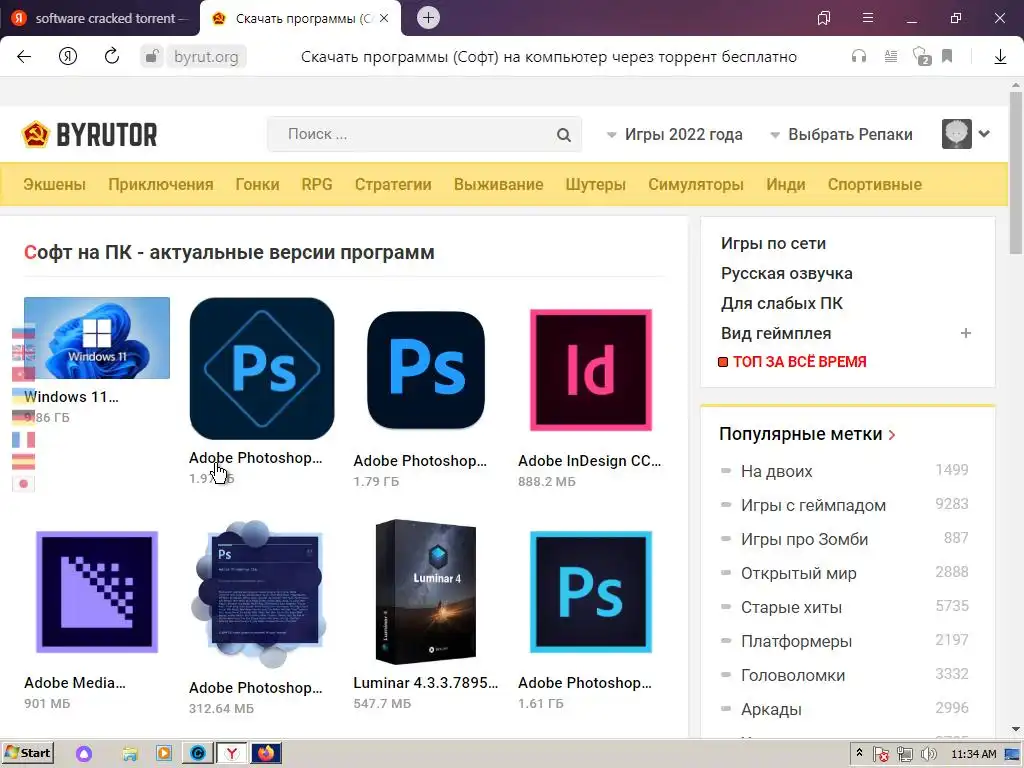Go back with the browser back arrow
Image resolution: width=1024 pixels, height=768 pixels.
(24, 57)
